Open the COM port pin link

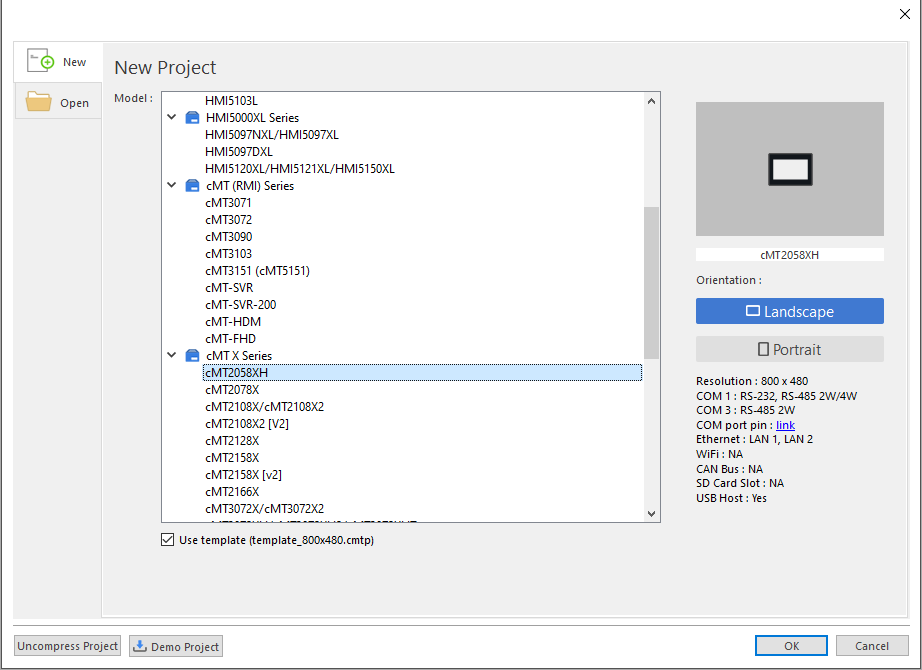785,425
